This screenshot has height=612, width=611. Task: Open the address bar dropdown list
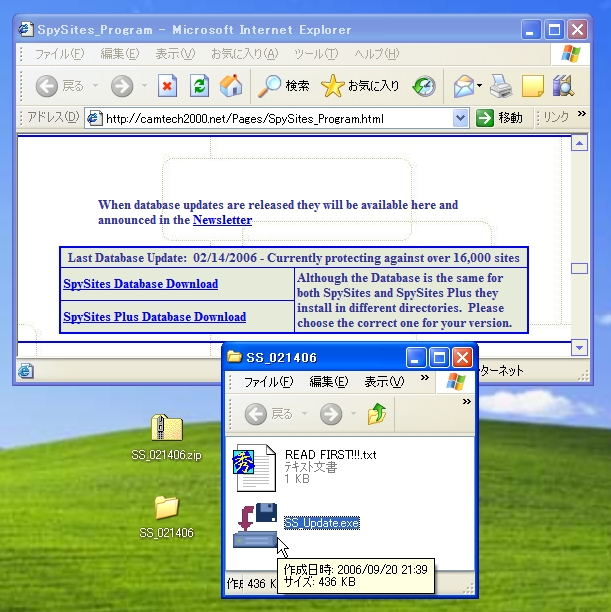click(x=461, y=118)
